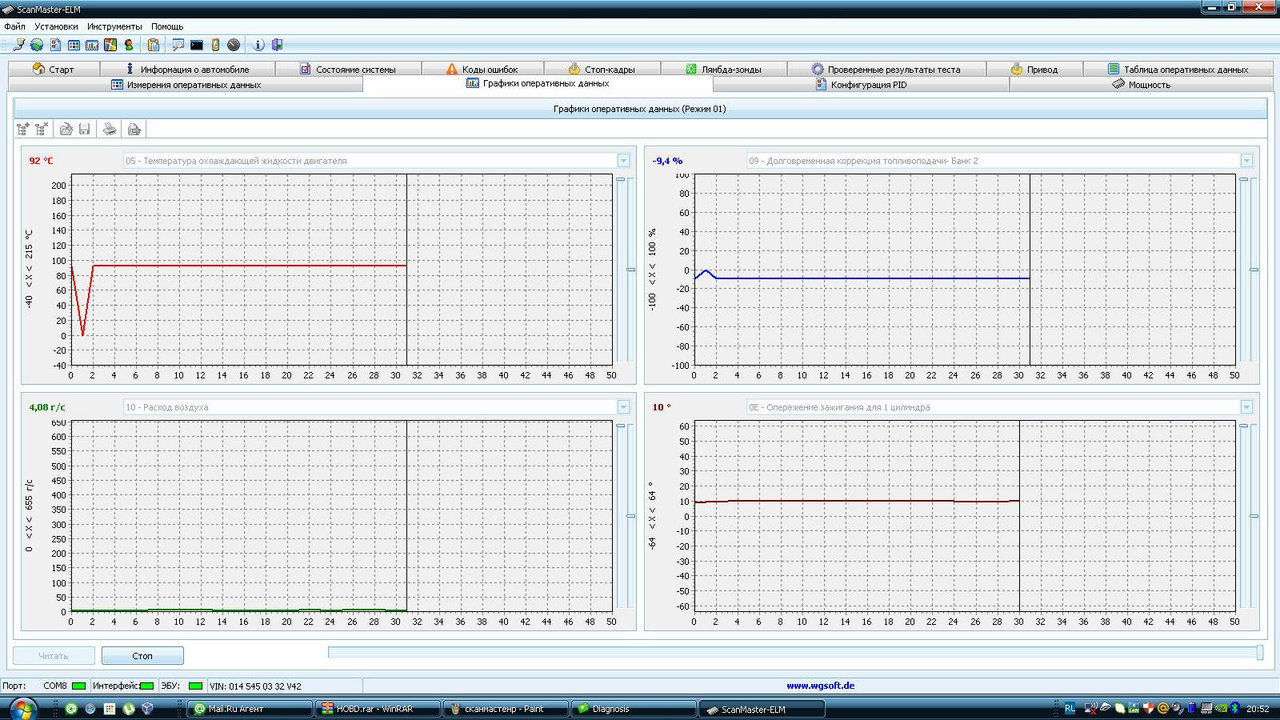1280x720 pixels.
Task: Open the Коды ошибок tab
Action: coord(482,69)
